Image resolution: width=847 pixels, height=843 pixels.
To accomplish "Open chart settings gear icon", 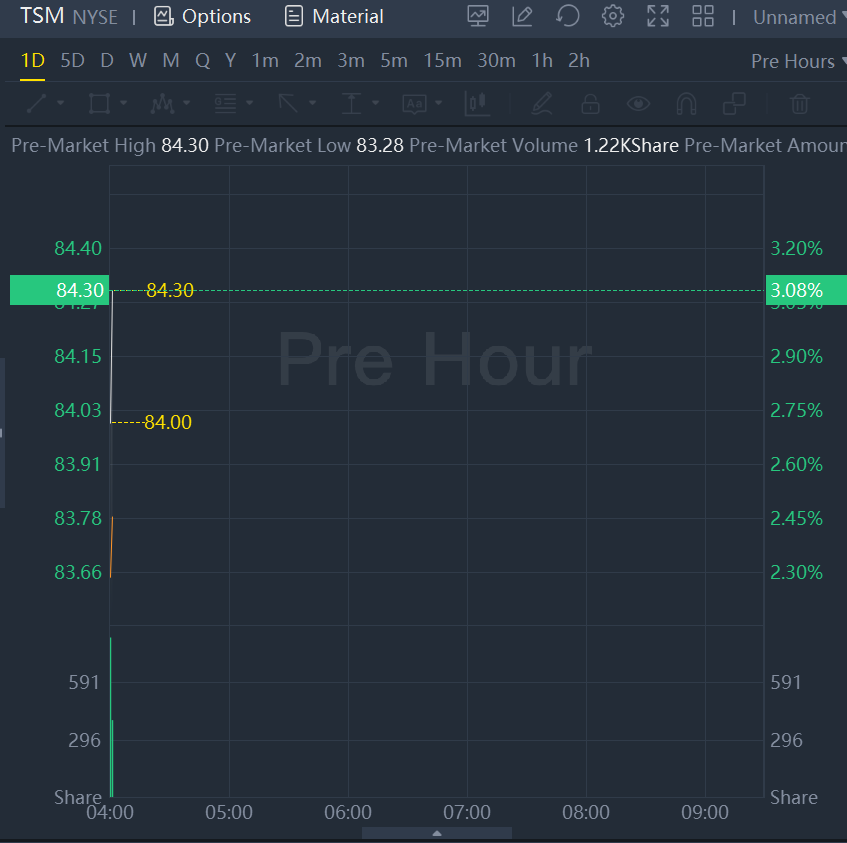I will pyautogui.click(x=613, y=16).
